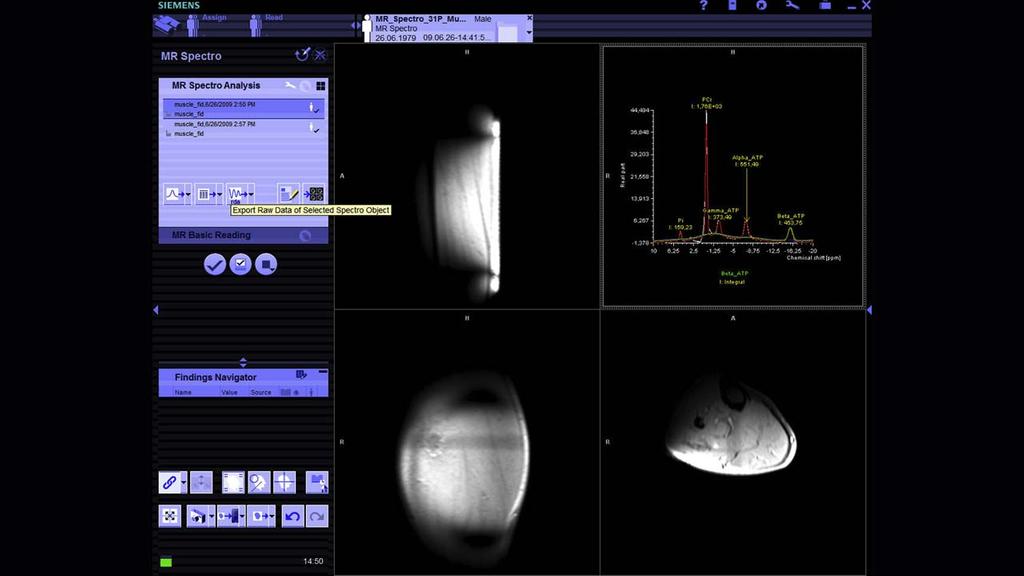Click the undo icon
The width and height of the screenshot is (1024, 576).
pos(293,516)
